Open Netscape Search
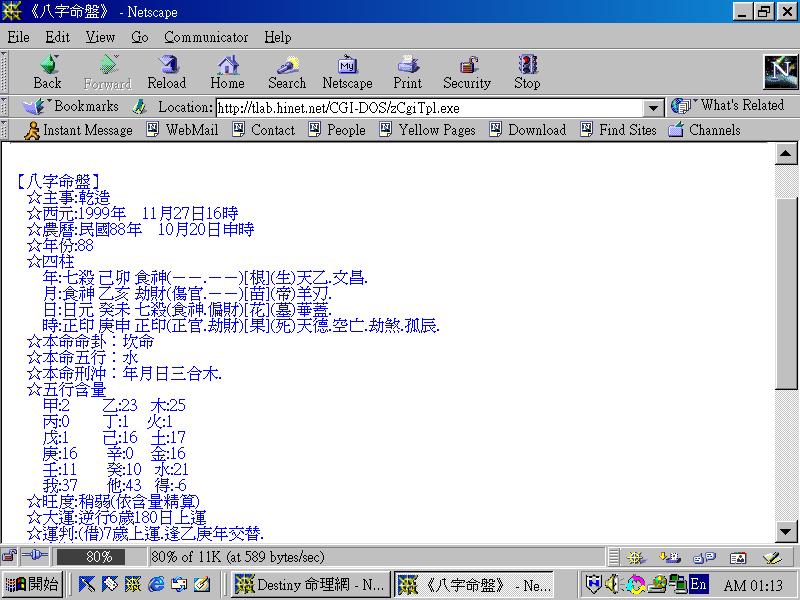The width and height of the screenshot is (800, 600). (287, 70)
